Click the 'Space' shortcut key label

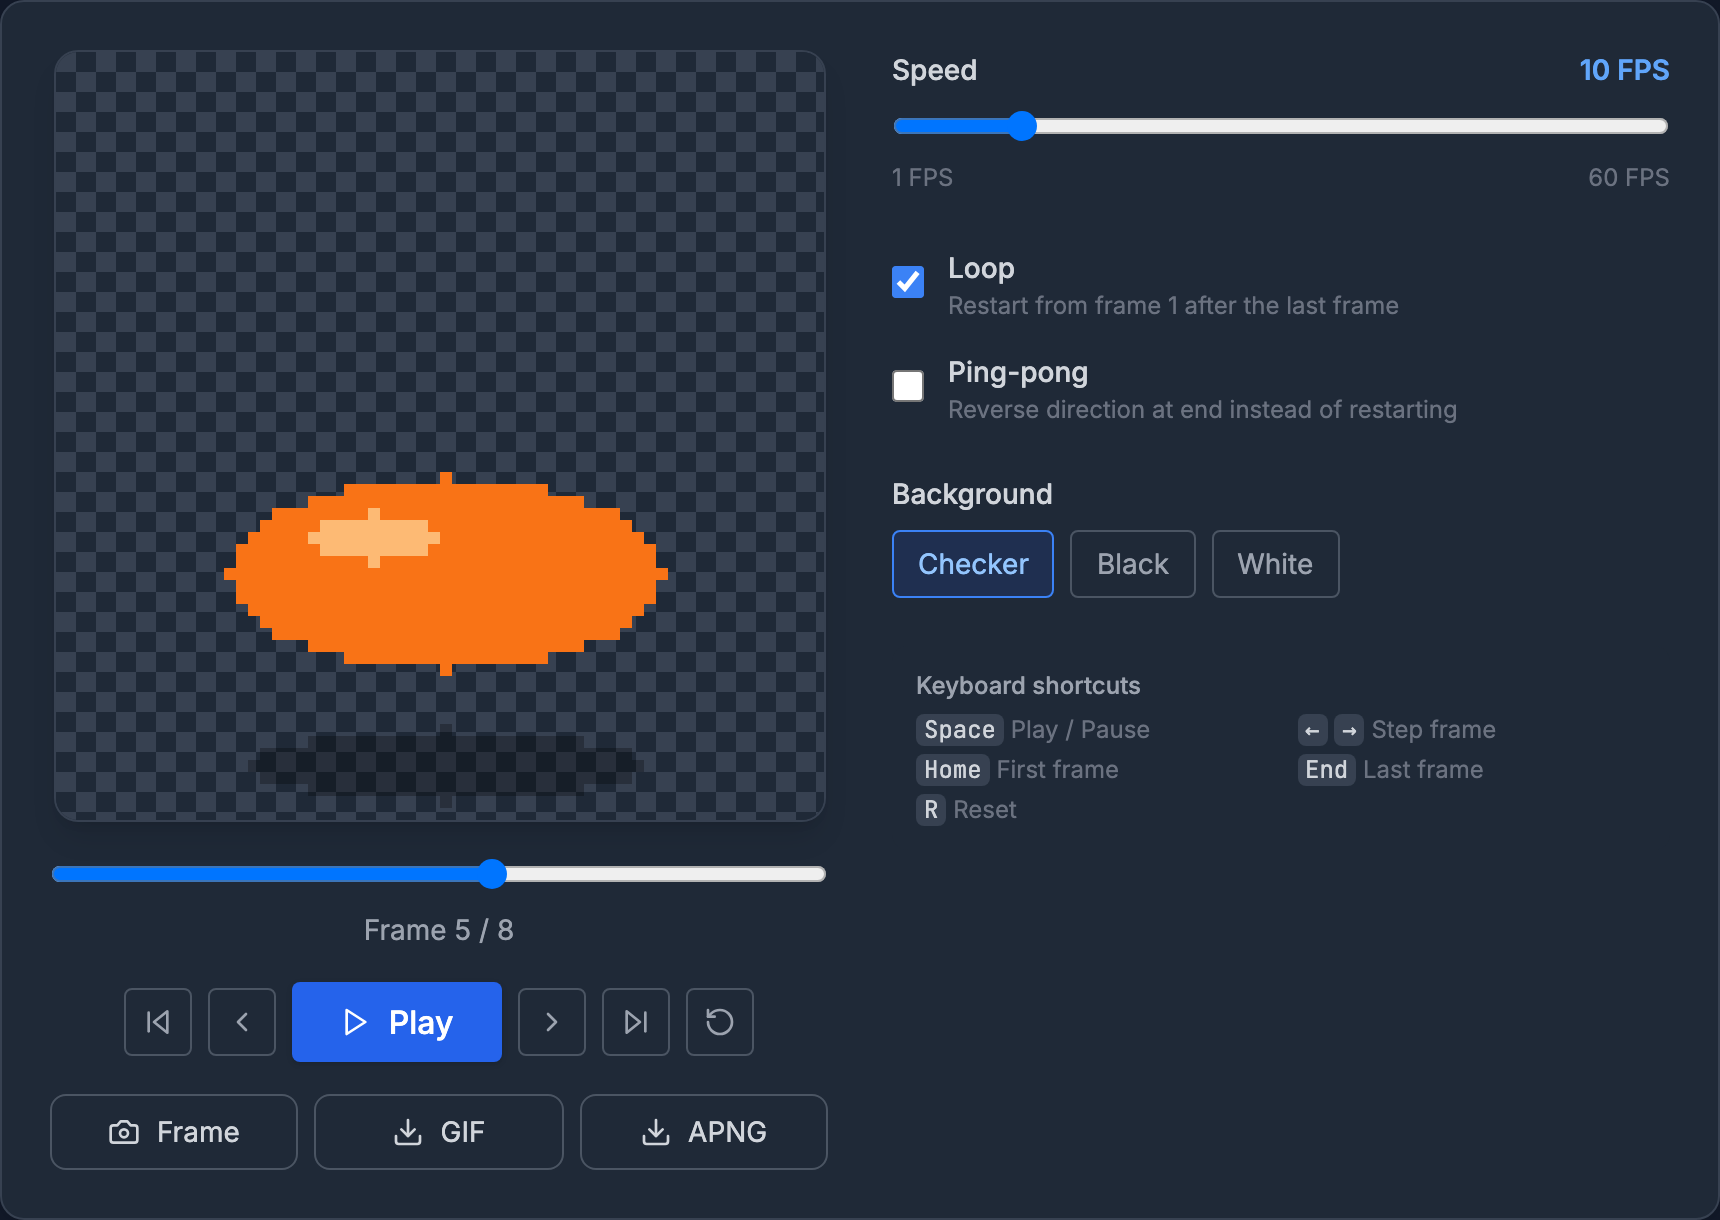coord(959,730)
